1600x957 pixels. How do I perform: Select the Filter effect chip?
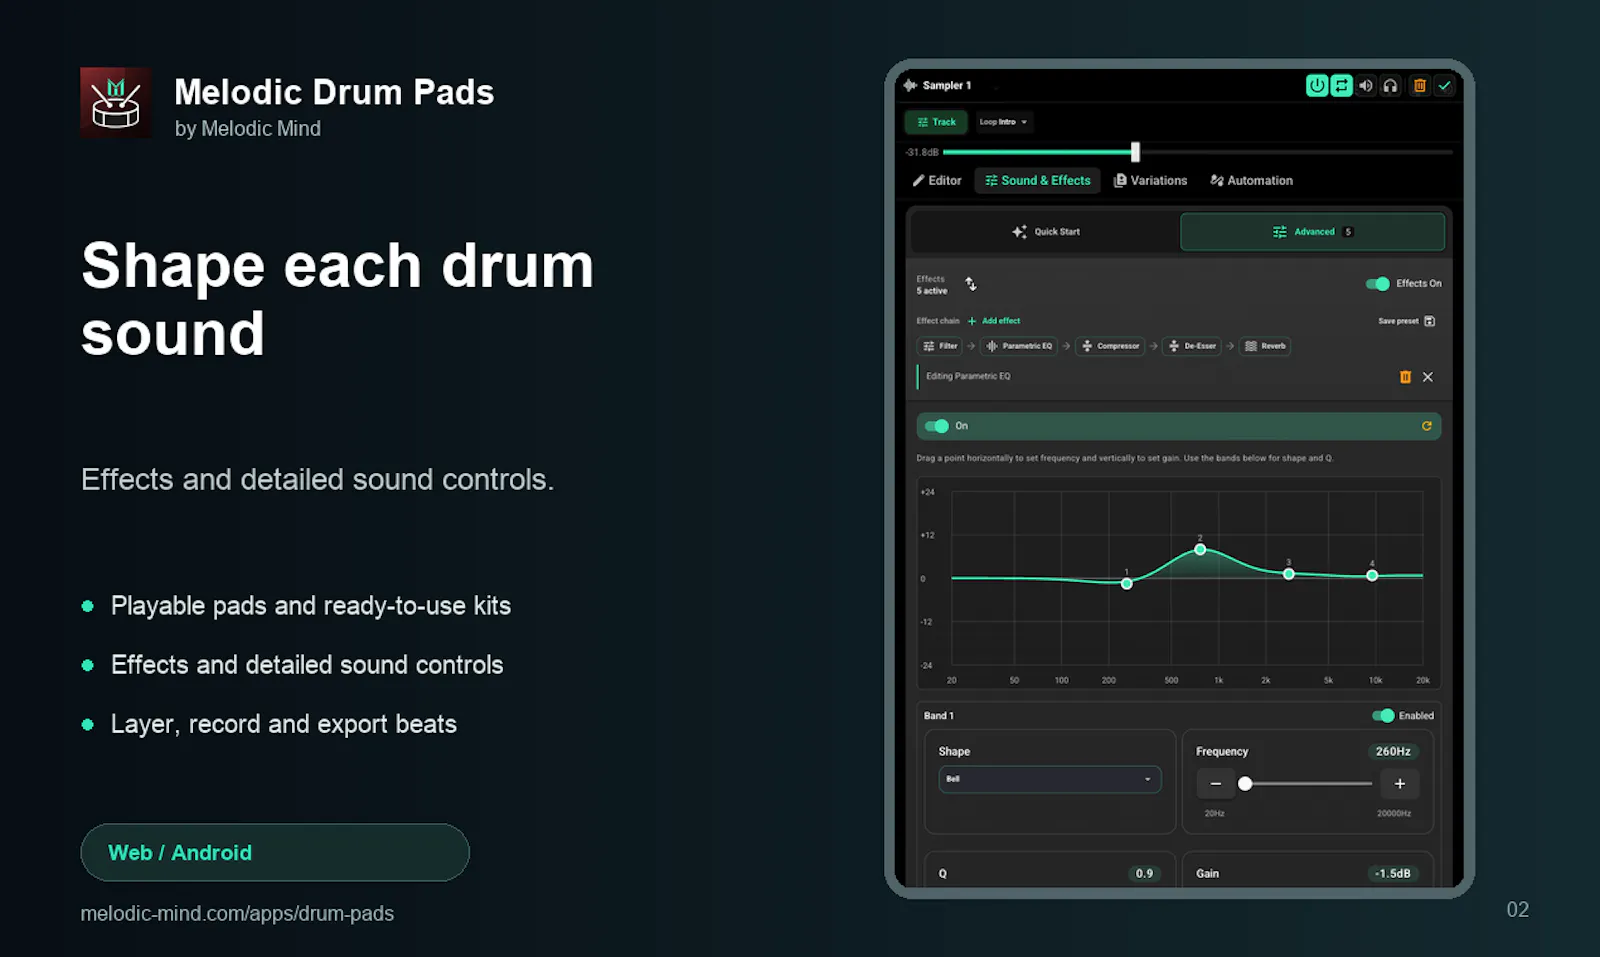940,346
